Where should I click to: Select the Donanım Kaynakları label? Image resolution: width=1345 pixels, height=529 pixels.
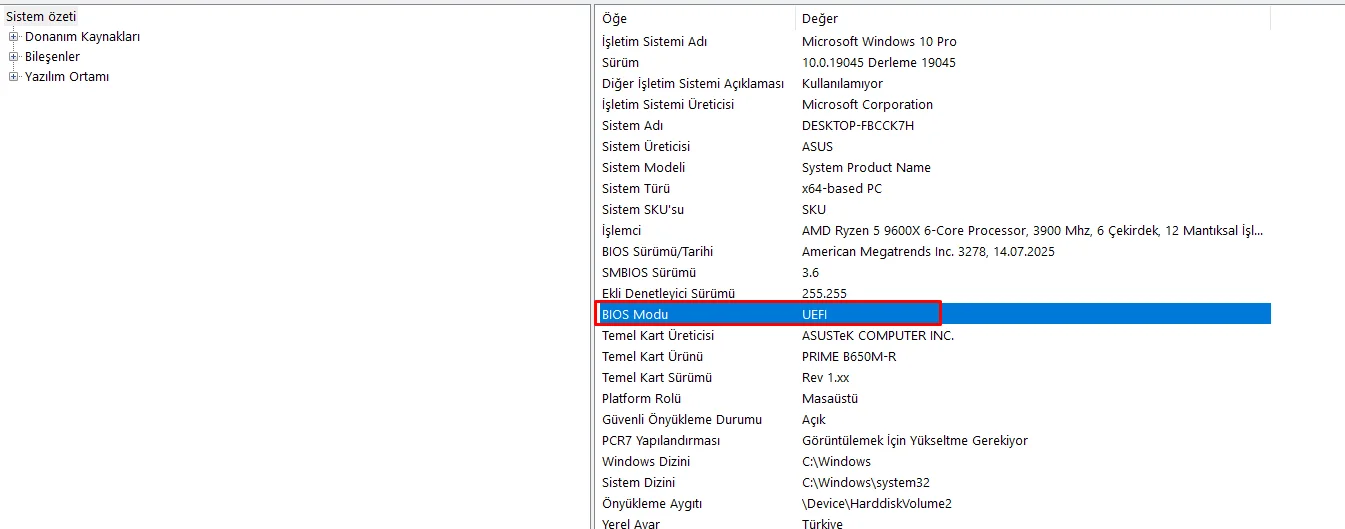(82, 37)
